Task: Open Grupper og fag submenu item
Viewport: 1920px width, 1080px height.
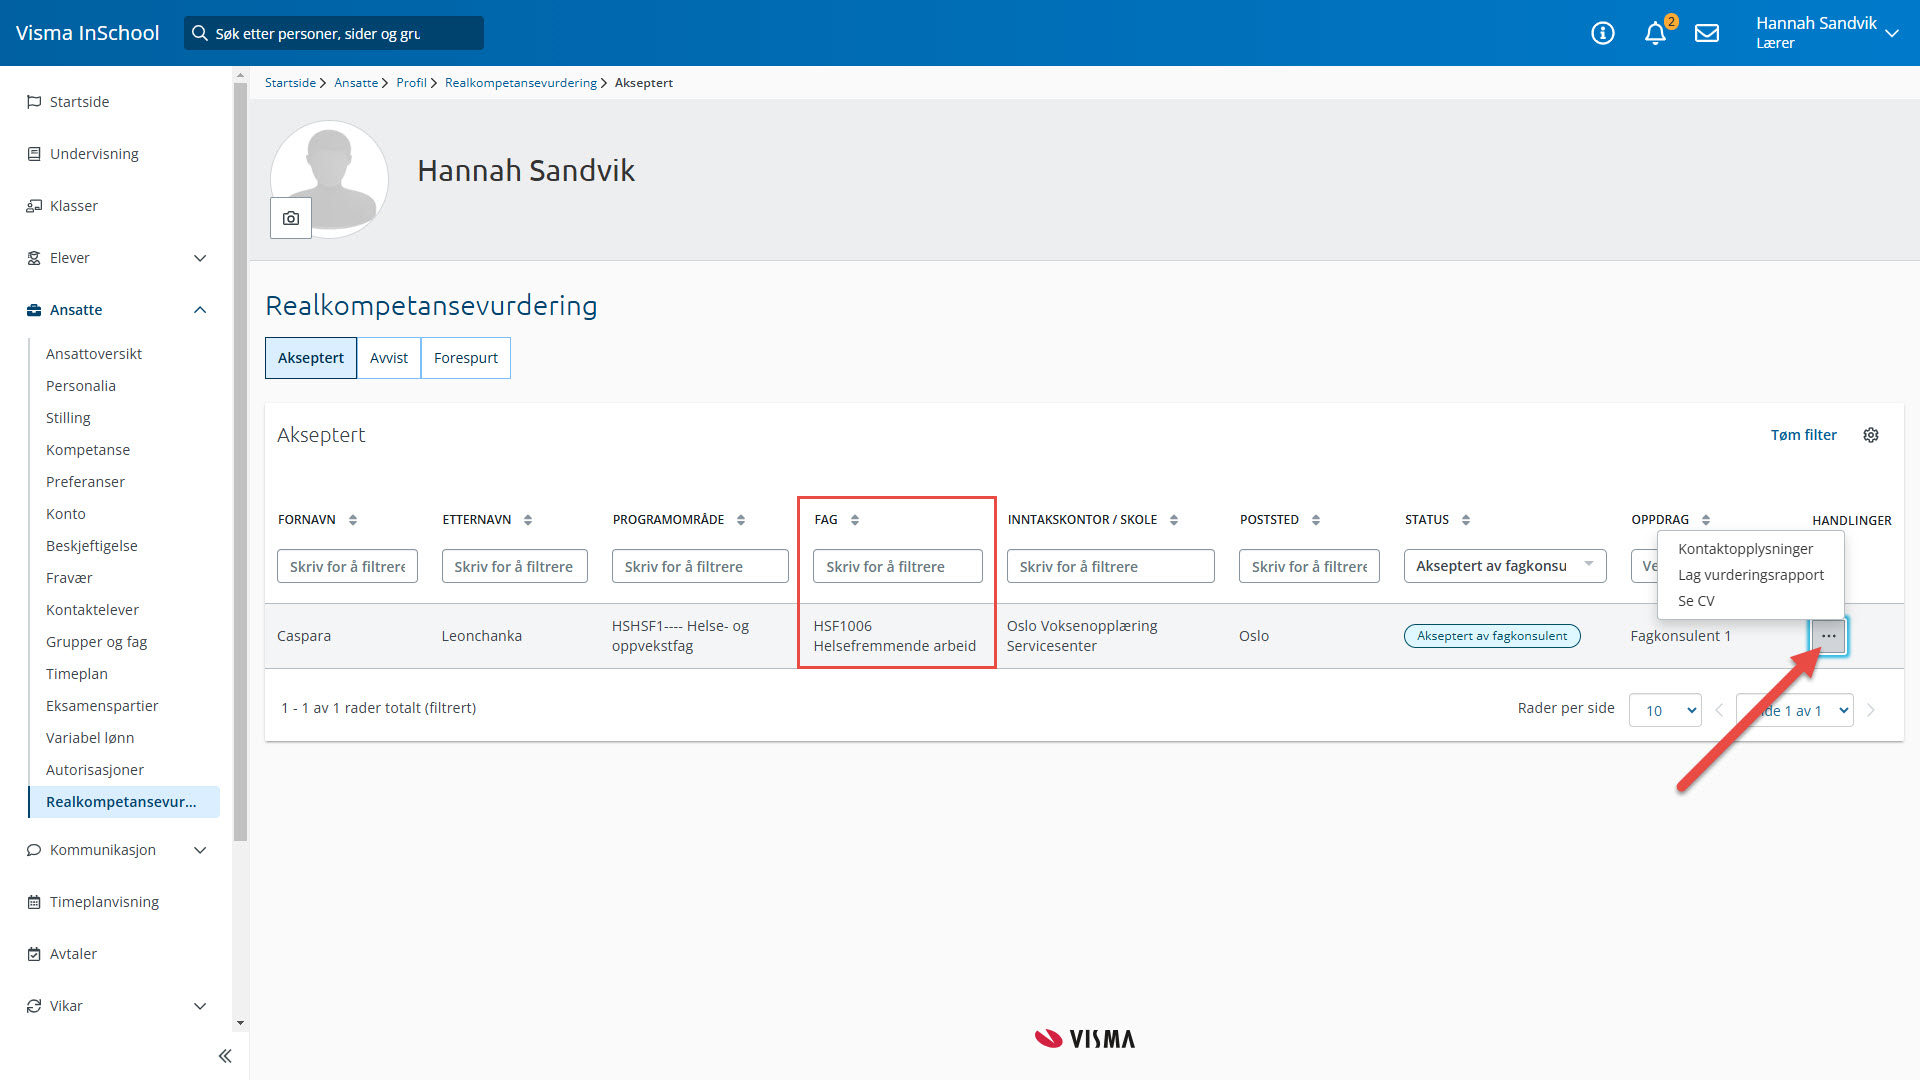Action: tap(96, 642)
